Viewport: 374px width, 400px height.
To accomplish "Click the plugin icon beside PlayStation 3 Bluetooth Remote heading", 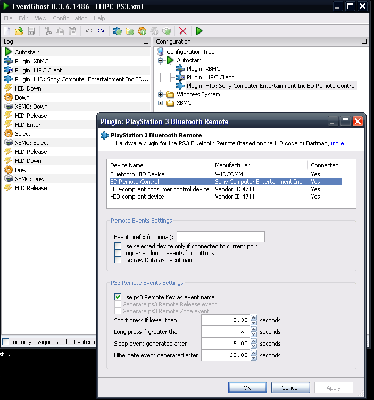I will 105,135.
